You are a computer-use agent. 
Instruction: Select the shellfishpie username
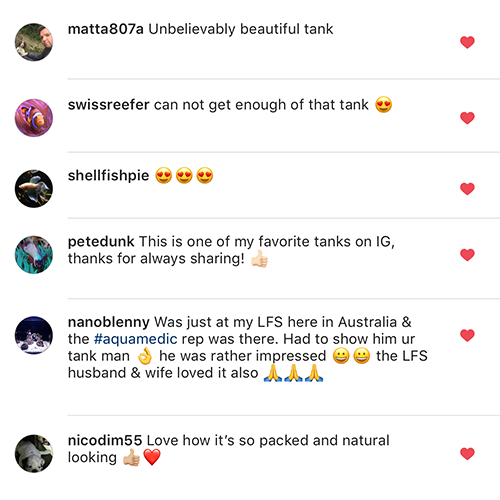coord(109,176)
